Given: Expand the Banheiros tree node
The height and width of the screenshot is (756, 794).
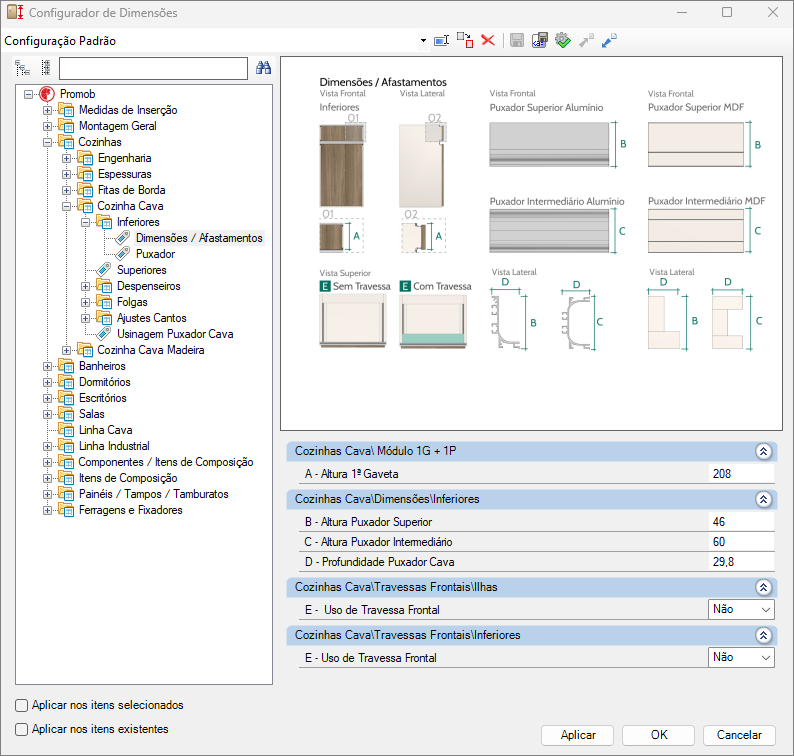Looking at the screenshot, I should pos(47,366).
